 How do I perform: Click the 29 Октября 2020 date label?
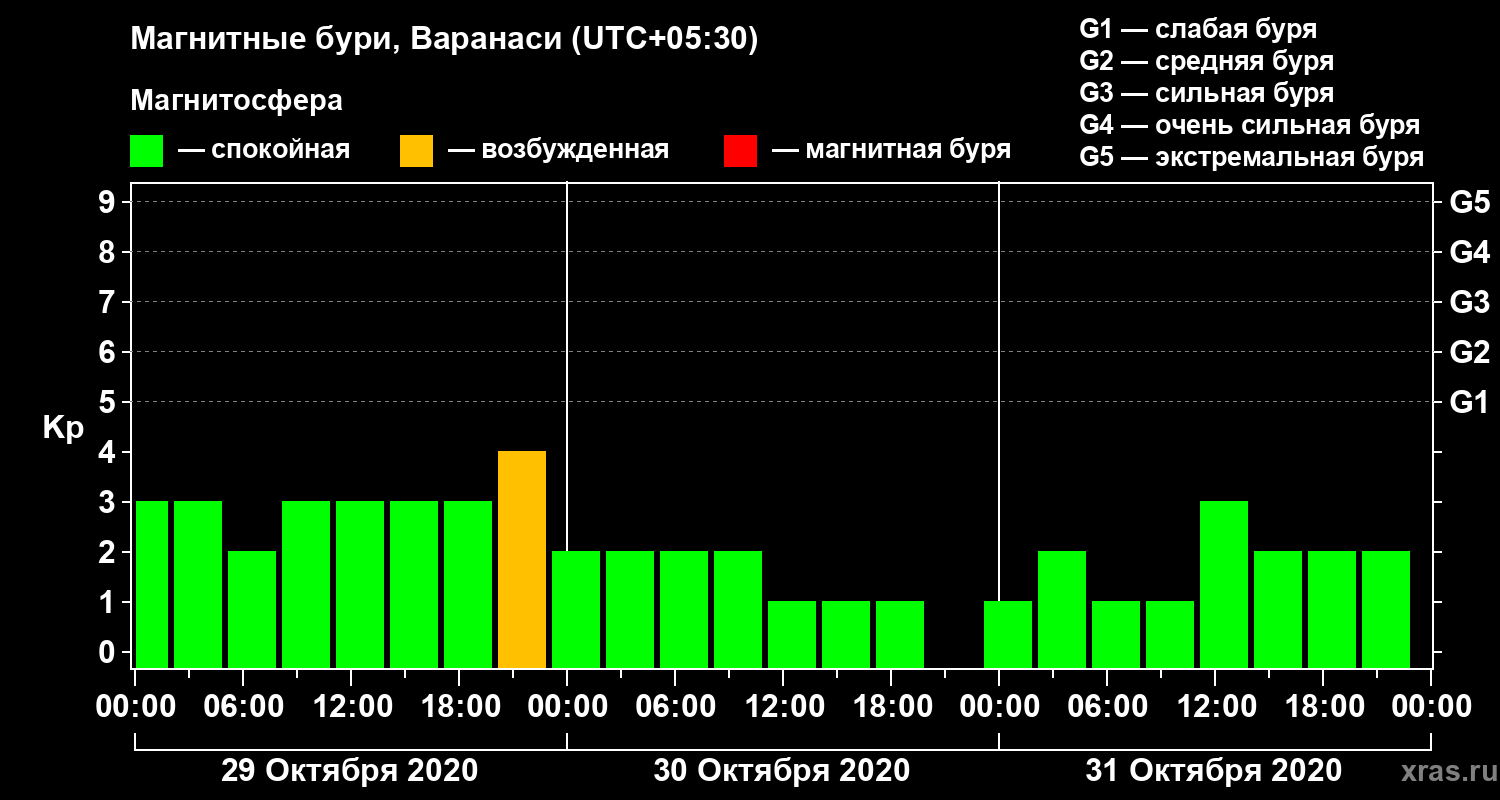349,771
